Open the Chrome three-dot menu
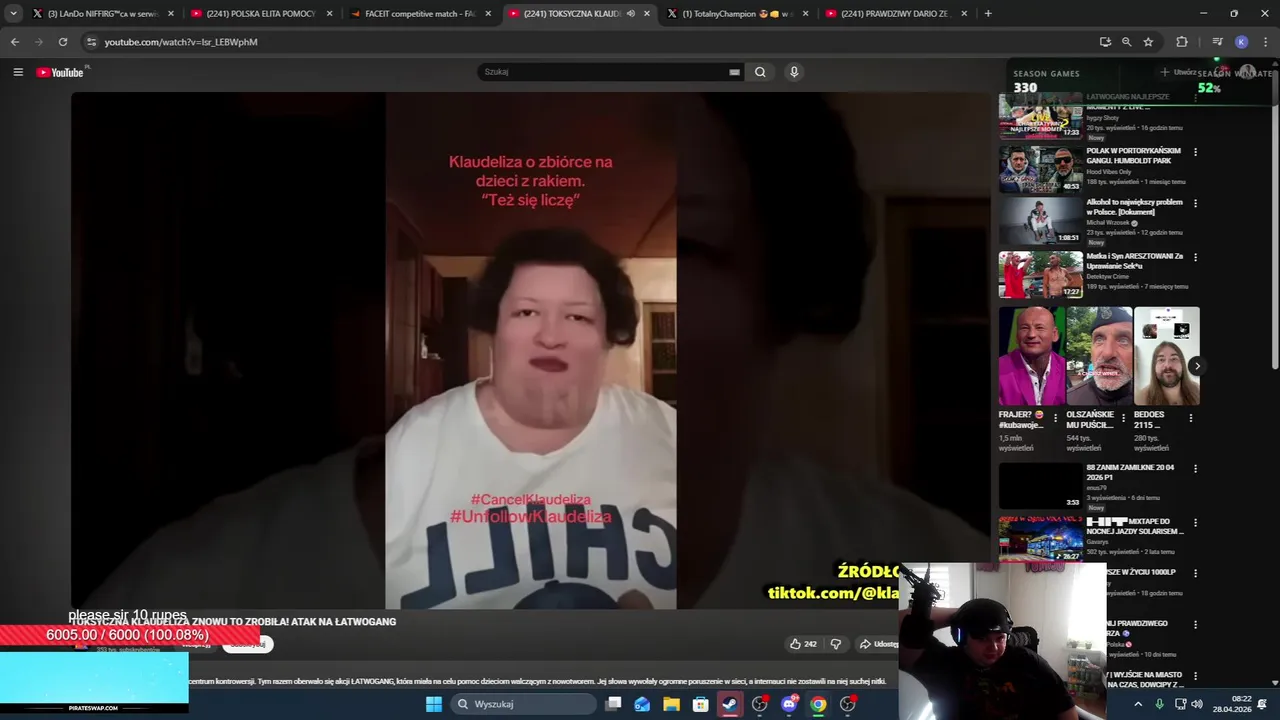Image resolution: width=1280 pixels, height=720 pixels. (x=1265, y=42)
